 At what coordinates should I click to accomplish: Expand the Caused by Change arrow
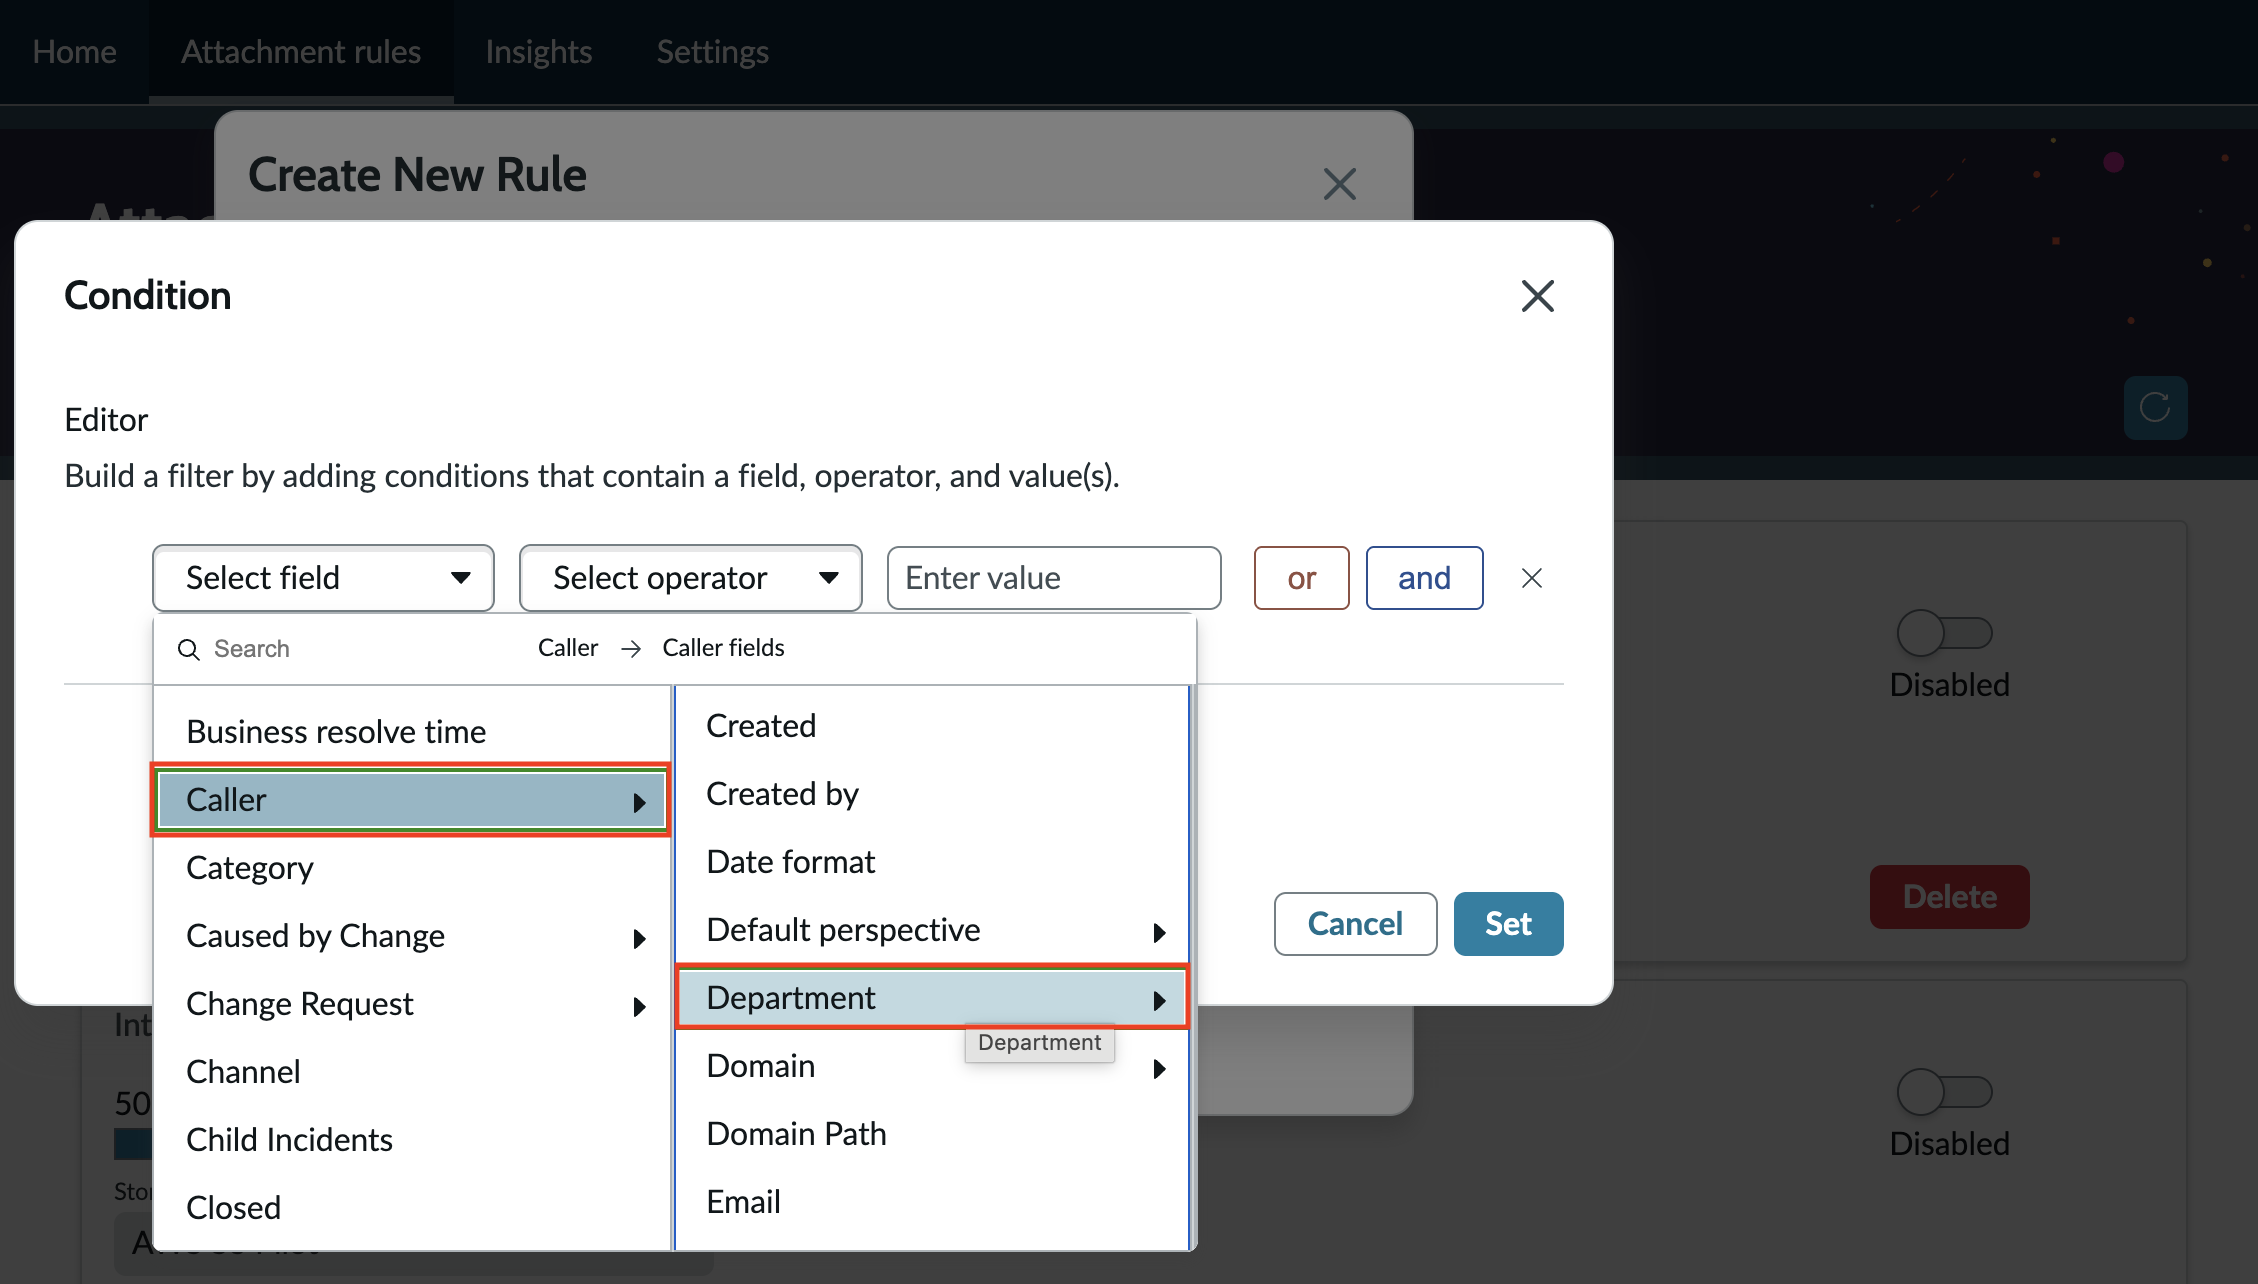(639, 938)
